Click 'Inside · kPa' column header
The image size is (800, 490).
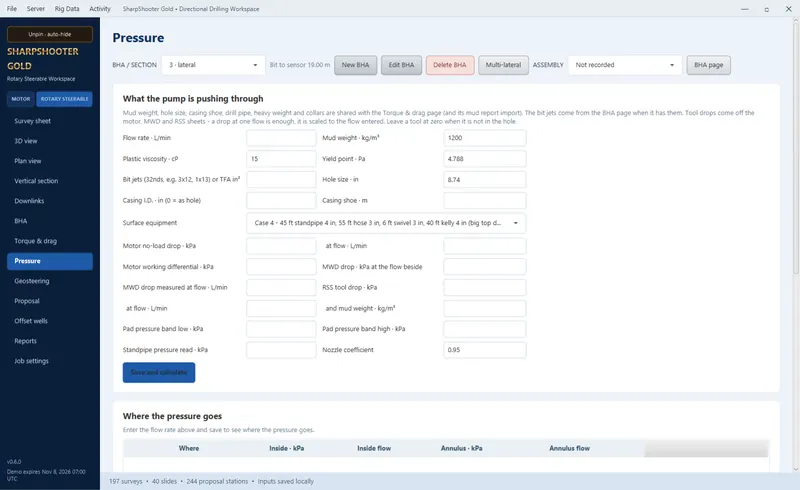(x=287, y=448)
